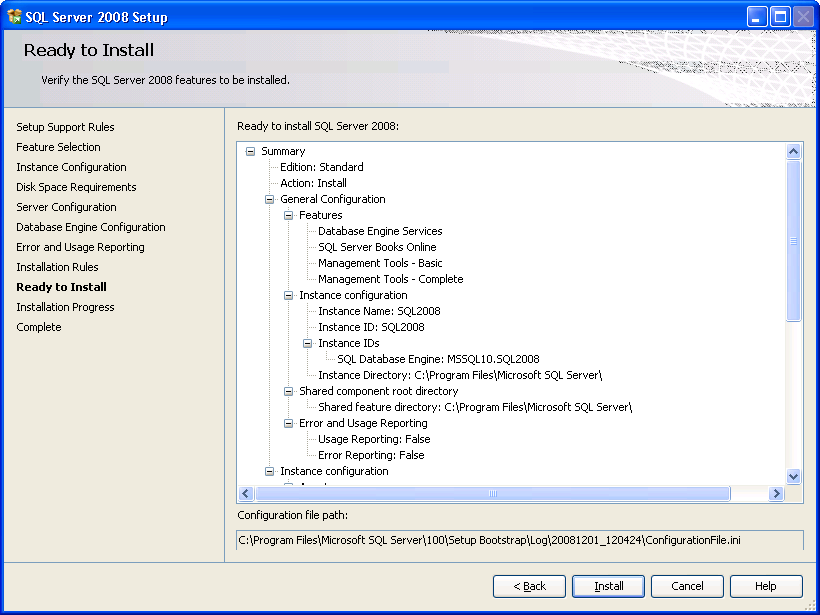Select 'Instance ID: SQL2008' row

[371, 327]
